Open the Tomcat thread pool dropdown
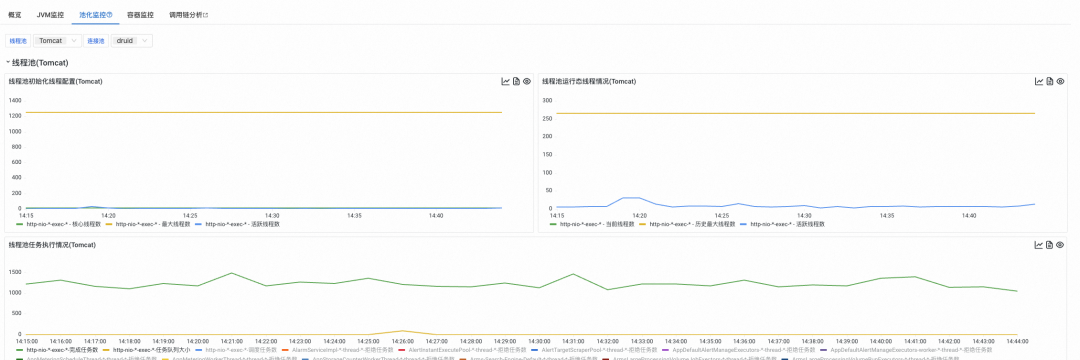Viewport: 1080px width, 360px height. click(57, 41)
